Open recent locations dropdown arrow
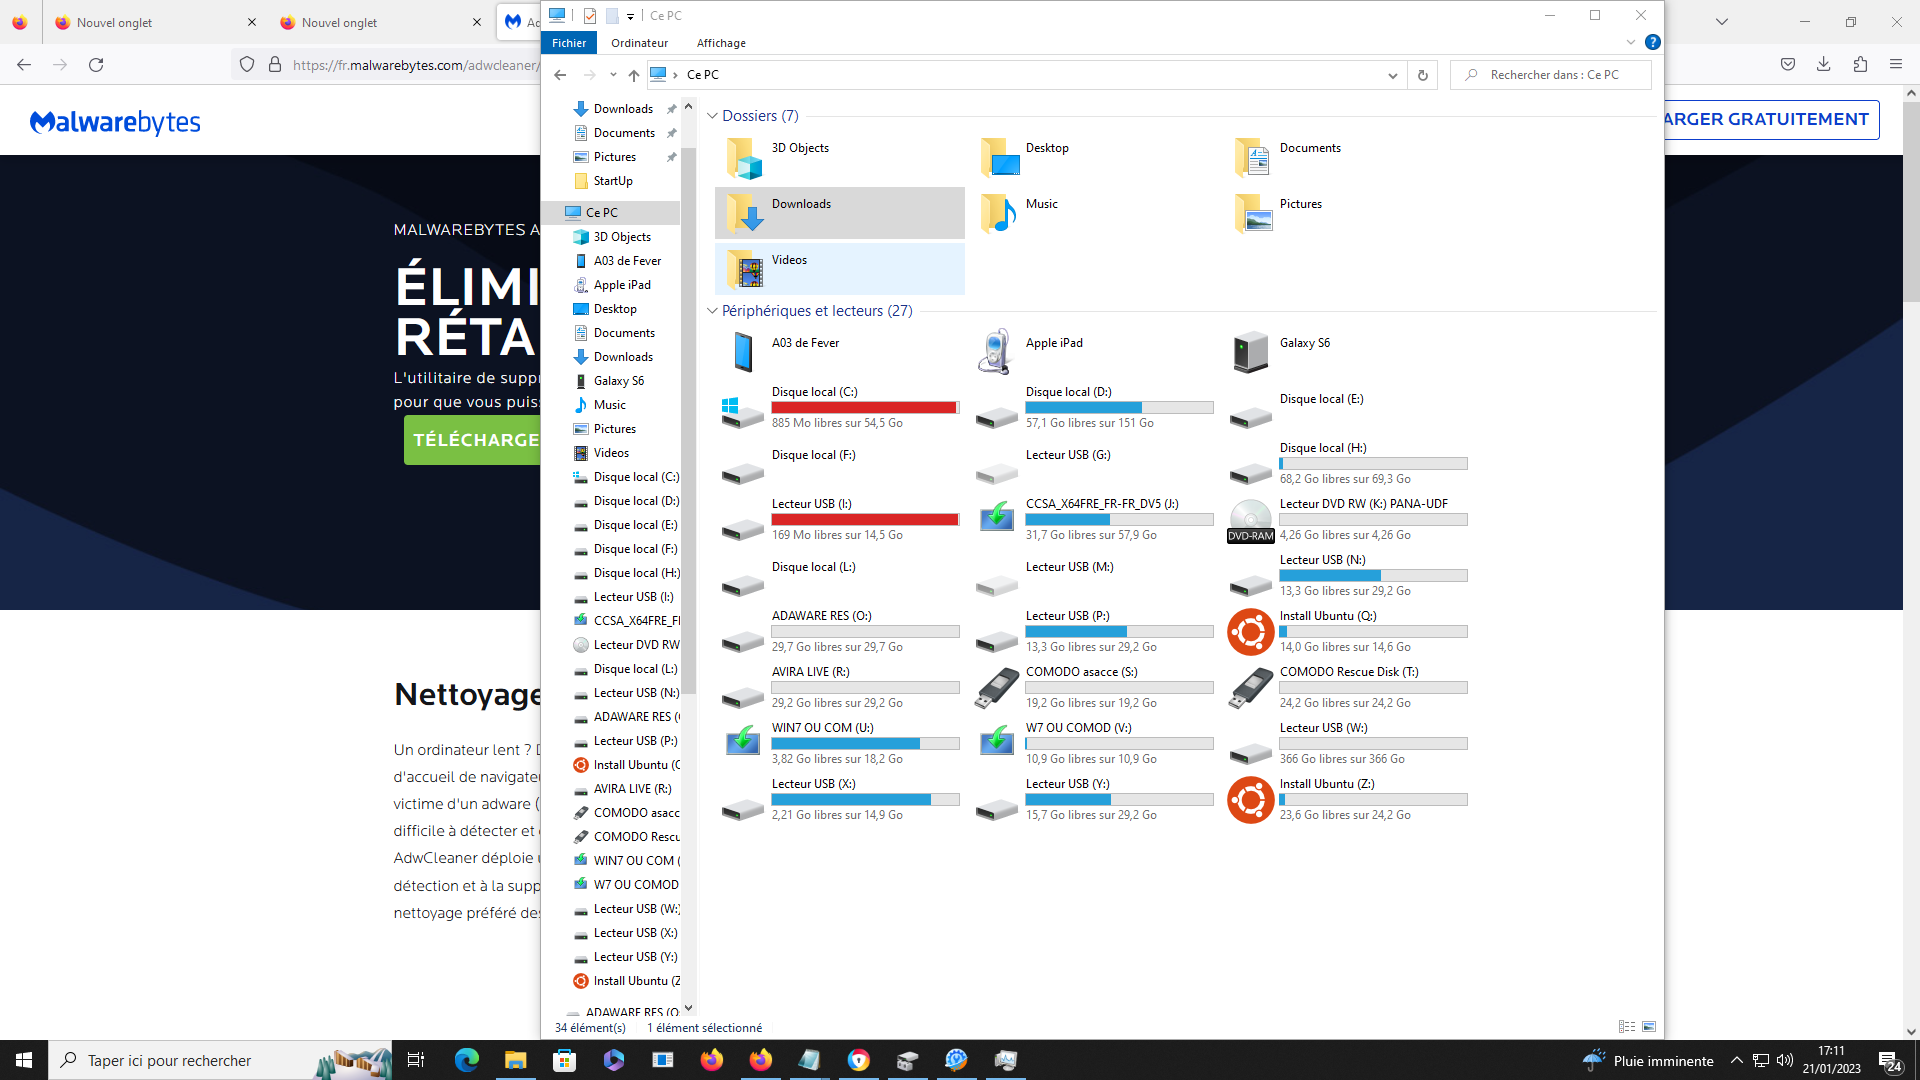This screenshot has width=1920, height=1080. point(613,75)
